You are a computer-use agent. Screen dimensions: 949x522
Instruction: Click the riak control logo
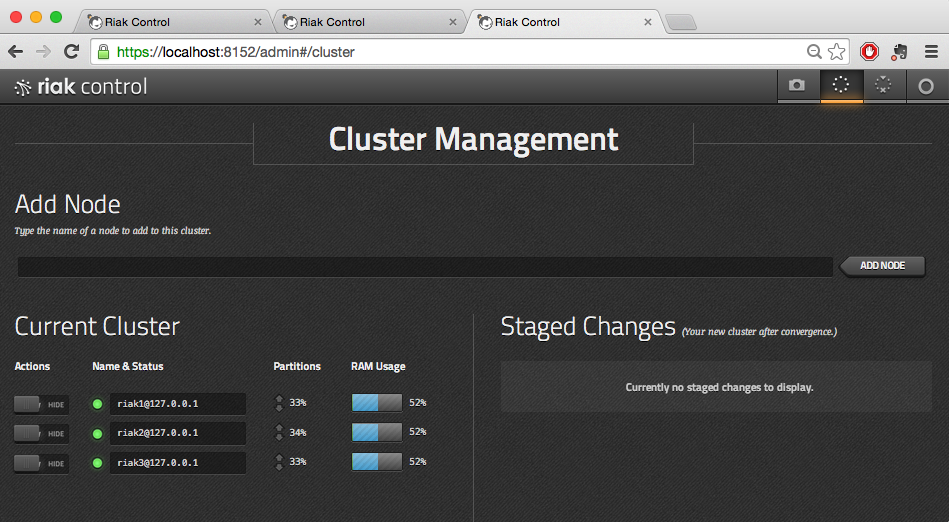pos(81,87)
